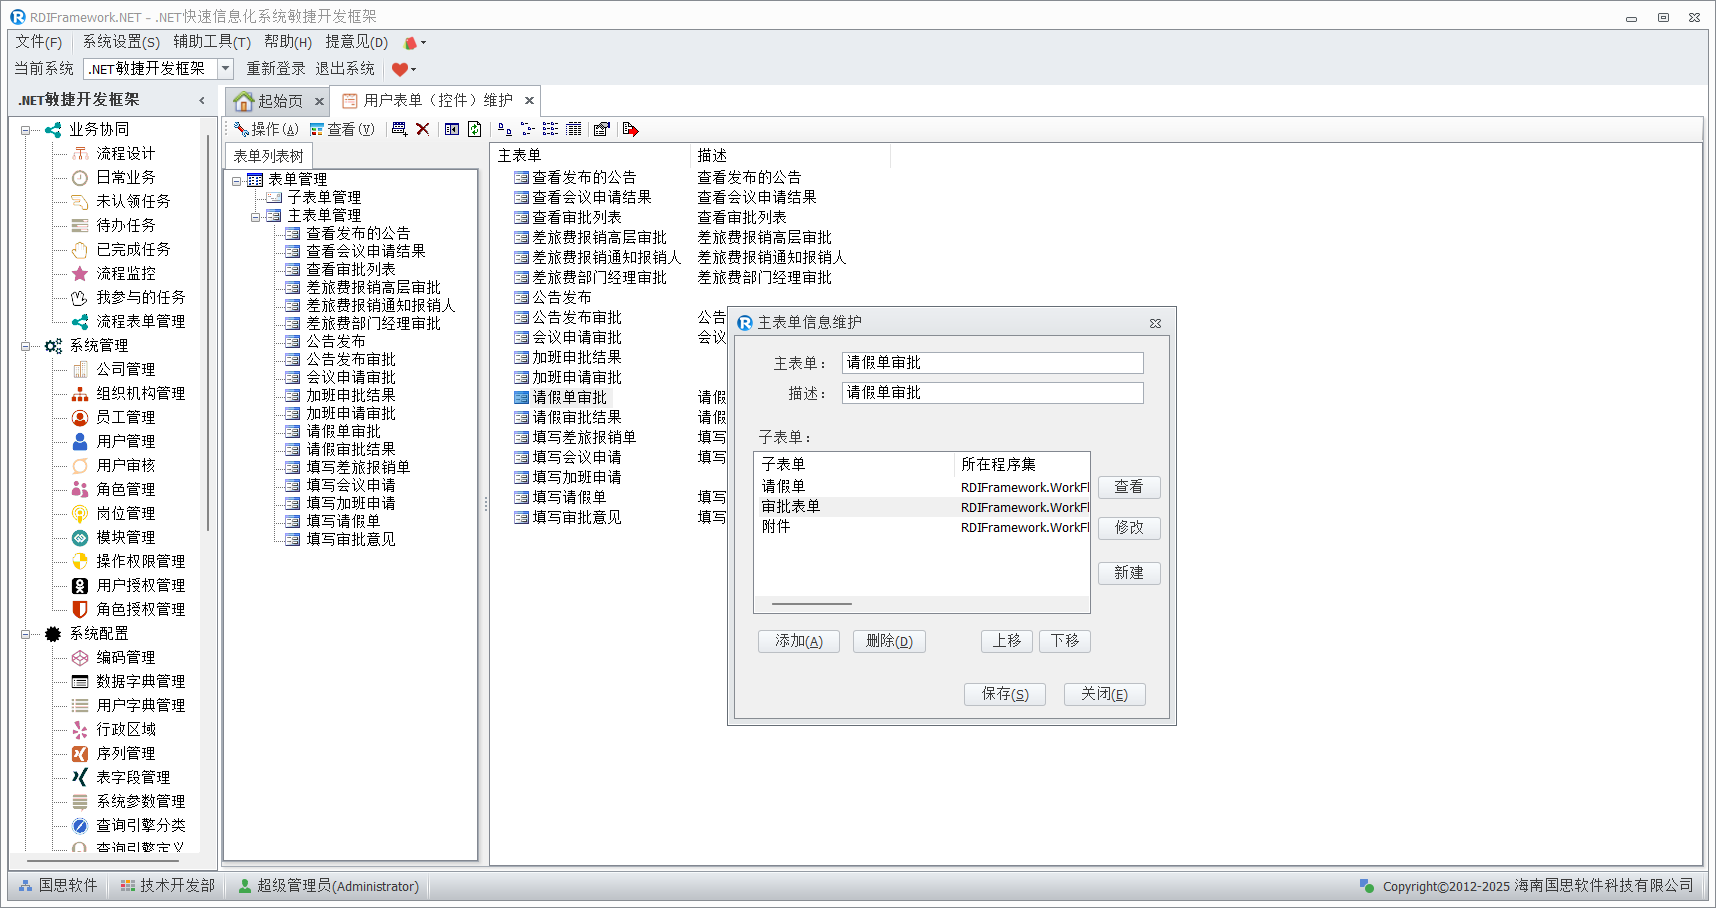Image resolution: width=1716 pixels, height=908 pixels.
Task: Click the red heart icon in toolbar
Action: 400,69
